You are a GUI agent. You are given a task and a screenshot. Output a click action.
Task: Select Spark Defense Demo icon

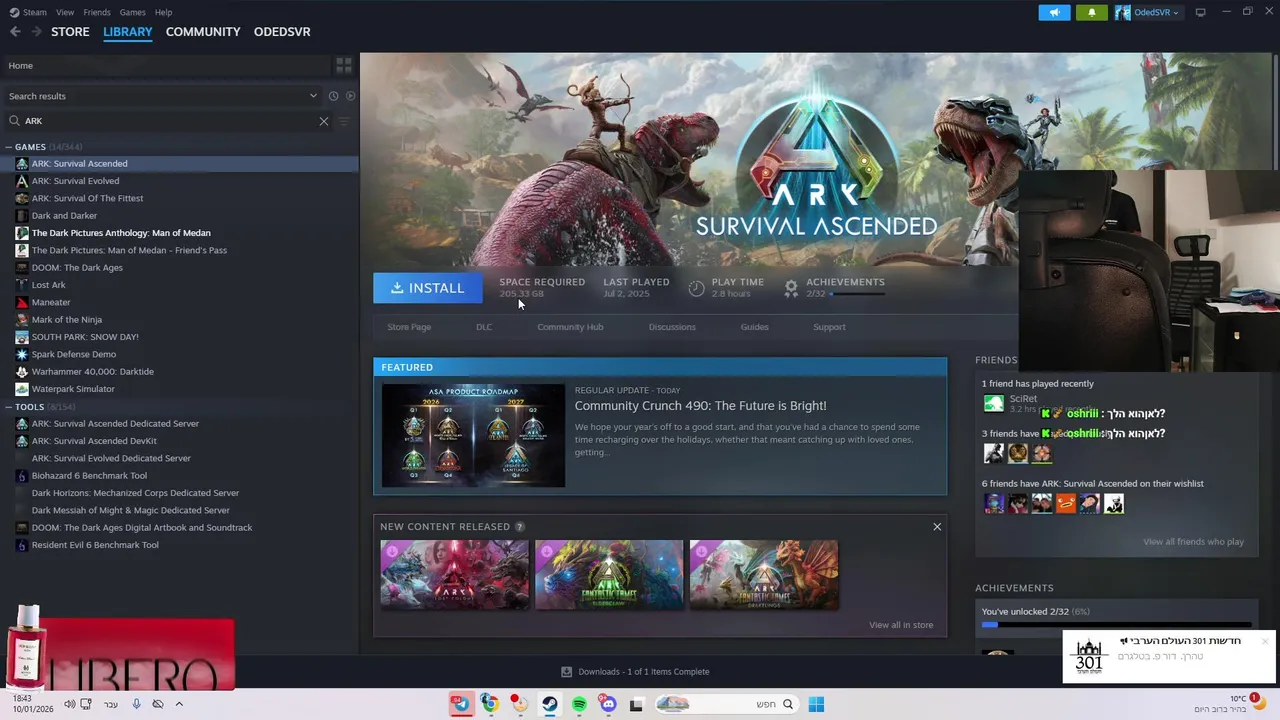22,354
